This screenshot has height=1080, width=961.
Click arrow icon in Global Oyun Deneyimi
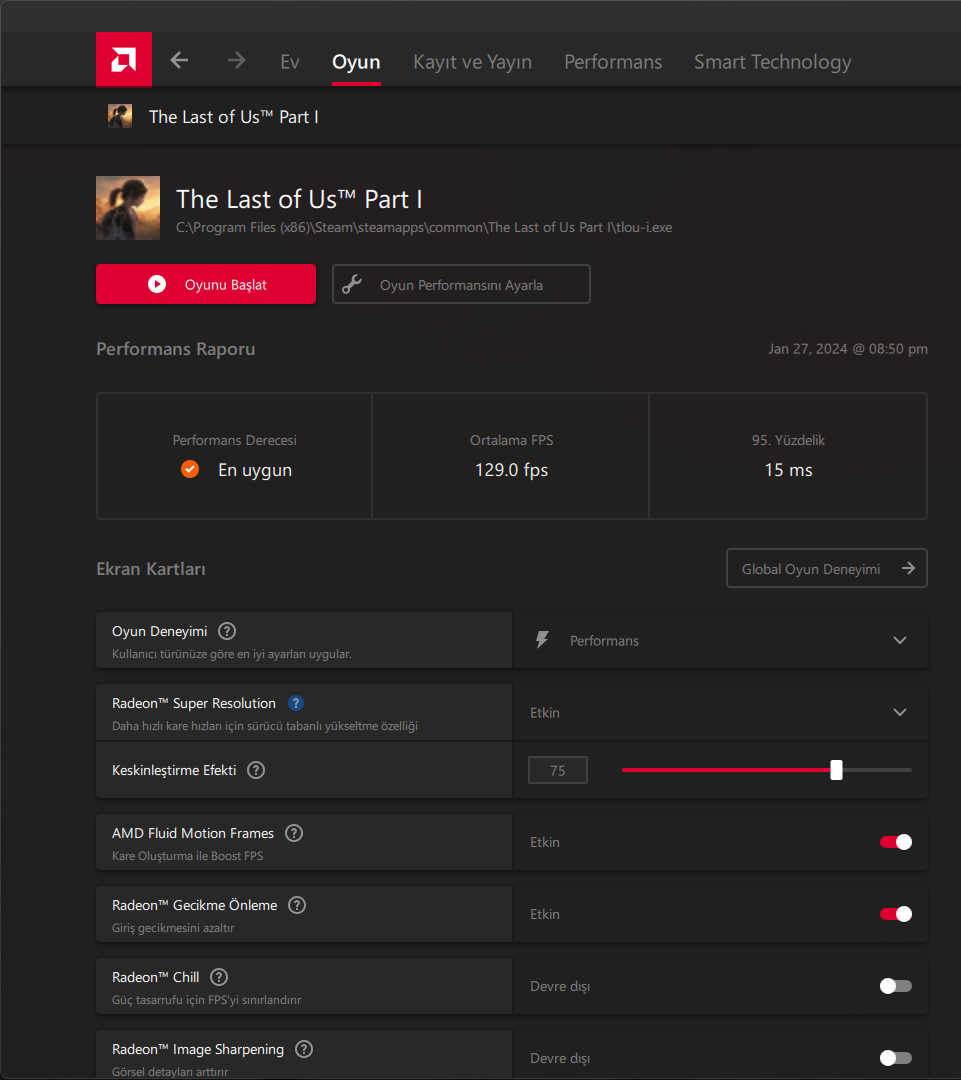point(908,568)
